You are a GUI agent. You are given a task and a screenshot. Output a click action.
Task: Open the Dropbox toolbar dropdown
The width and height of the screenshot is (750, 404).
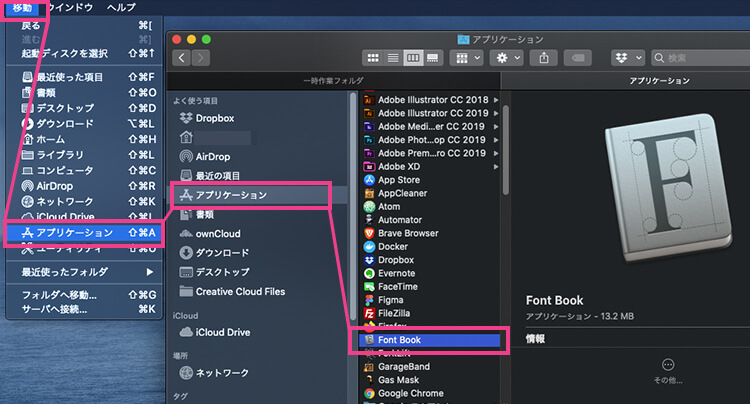tap(628, 58)
